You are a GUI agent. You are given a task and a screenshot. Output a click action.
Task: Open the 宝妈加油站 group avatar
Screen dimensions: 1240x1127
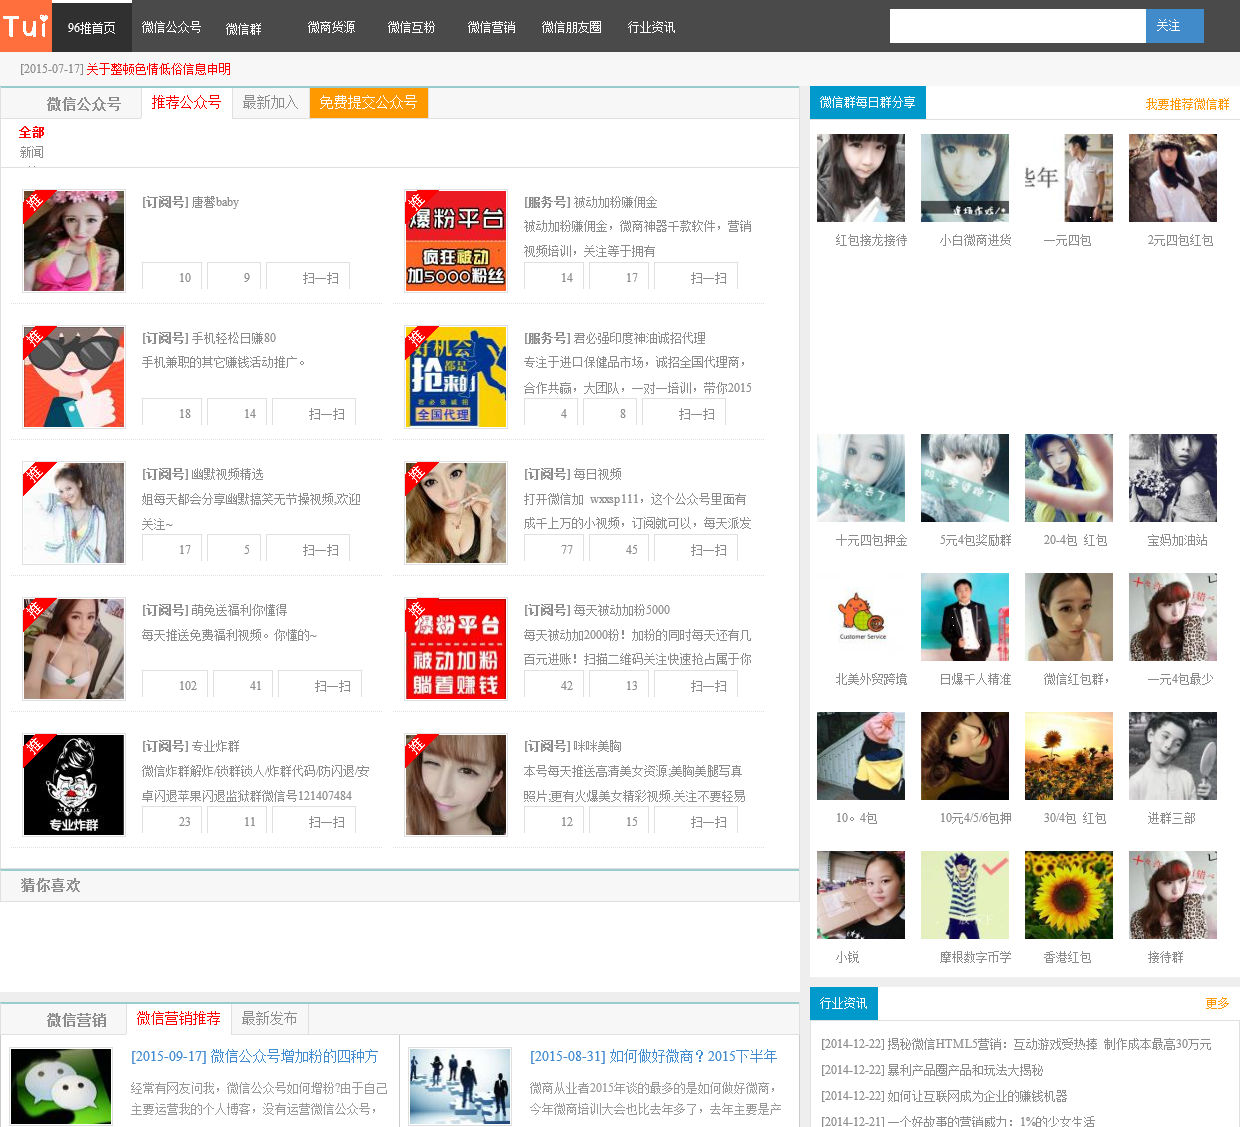(x=1173, y=478)
